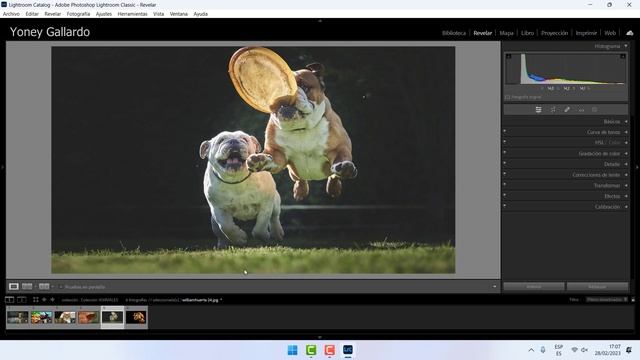The height and width of the screenshot is (360, 640).
Task: Toggle Transform panel on/off switch
Action: (505, 184)
